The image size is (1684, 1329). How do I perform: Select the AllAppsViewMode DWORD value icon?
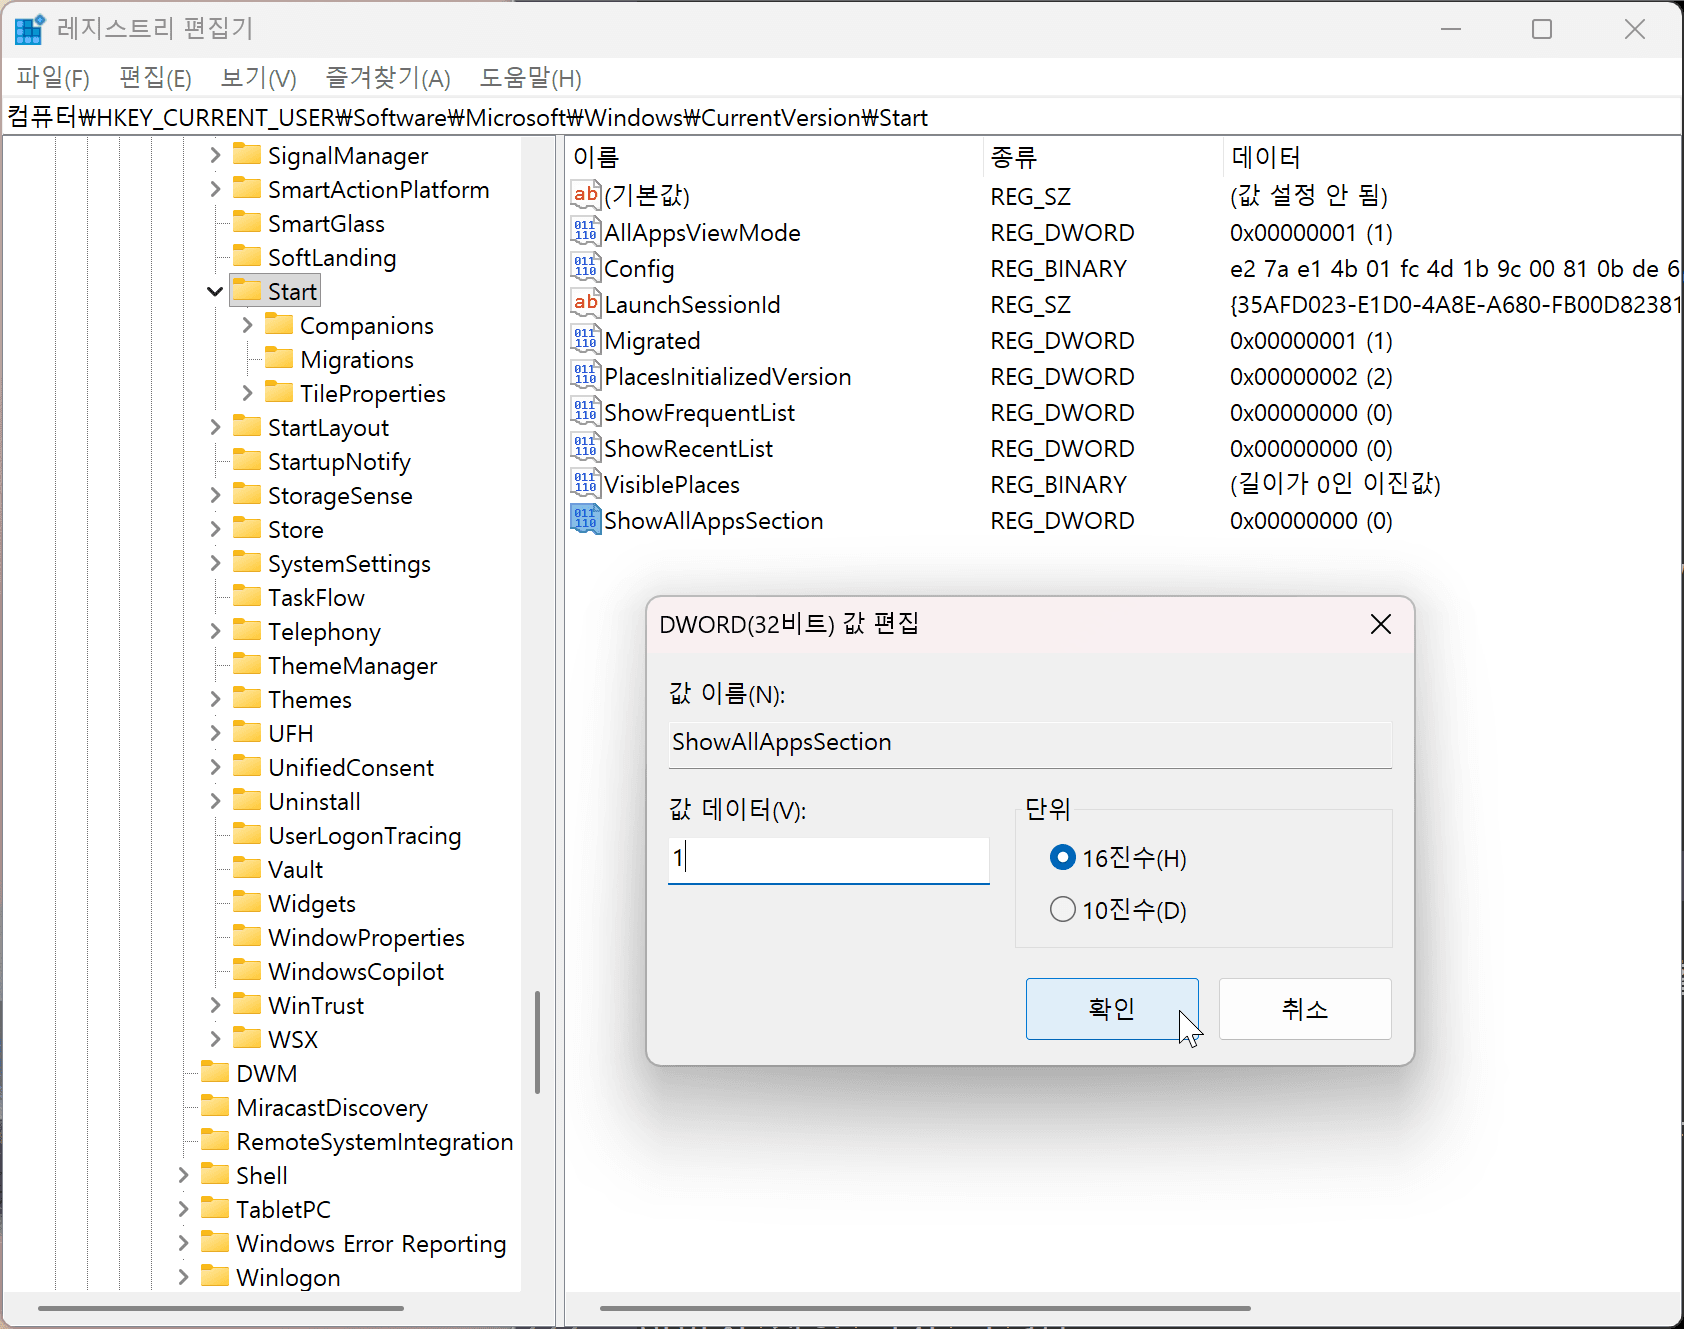tap(586, 231)
